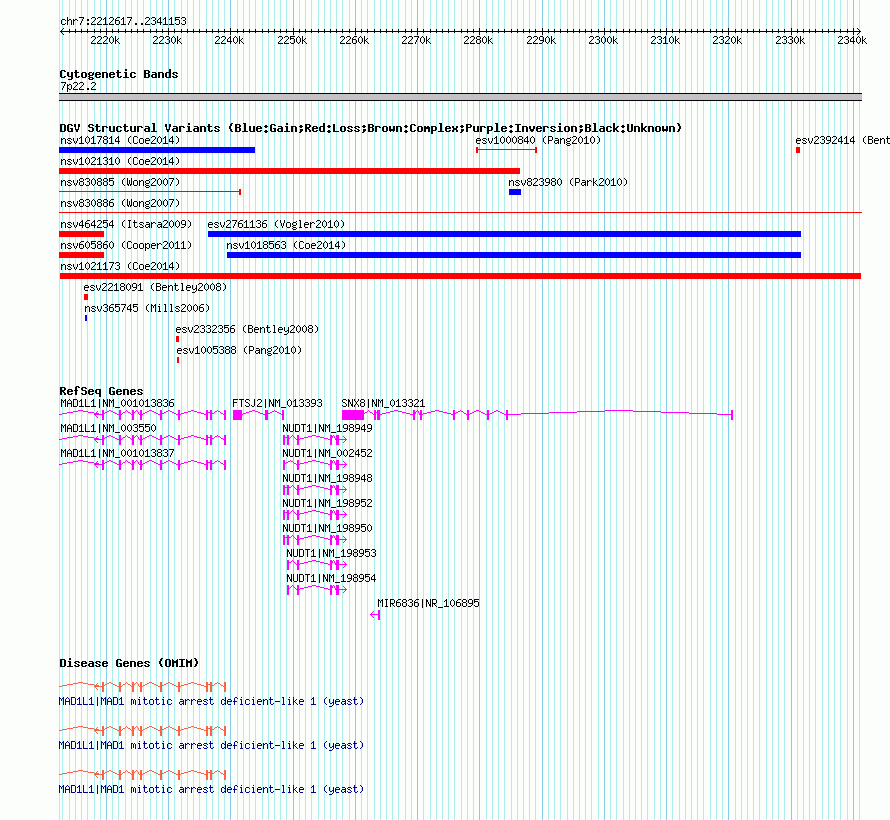The image size is (890, 820).
Task: Open the nsv830885 (Wong2007) variant label
Action: click(120, 182)
